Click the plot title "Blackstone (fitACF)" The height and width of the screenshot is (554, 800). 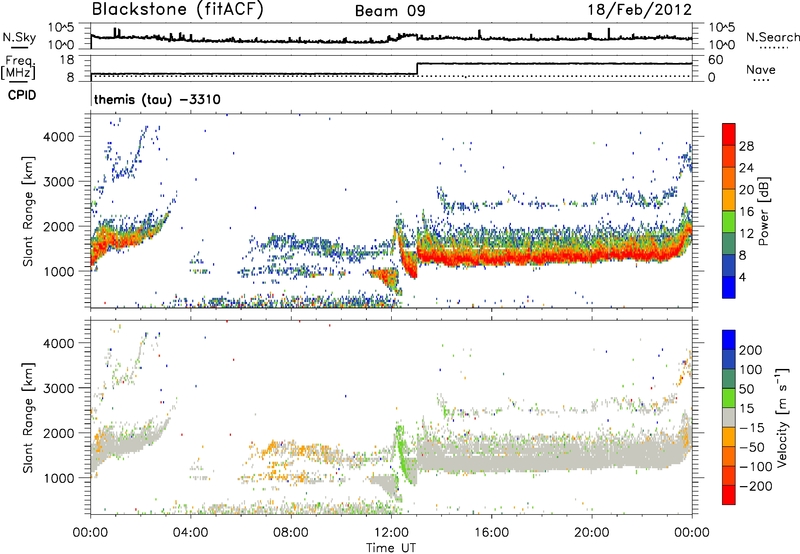178,9
